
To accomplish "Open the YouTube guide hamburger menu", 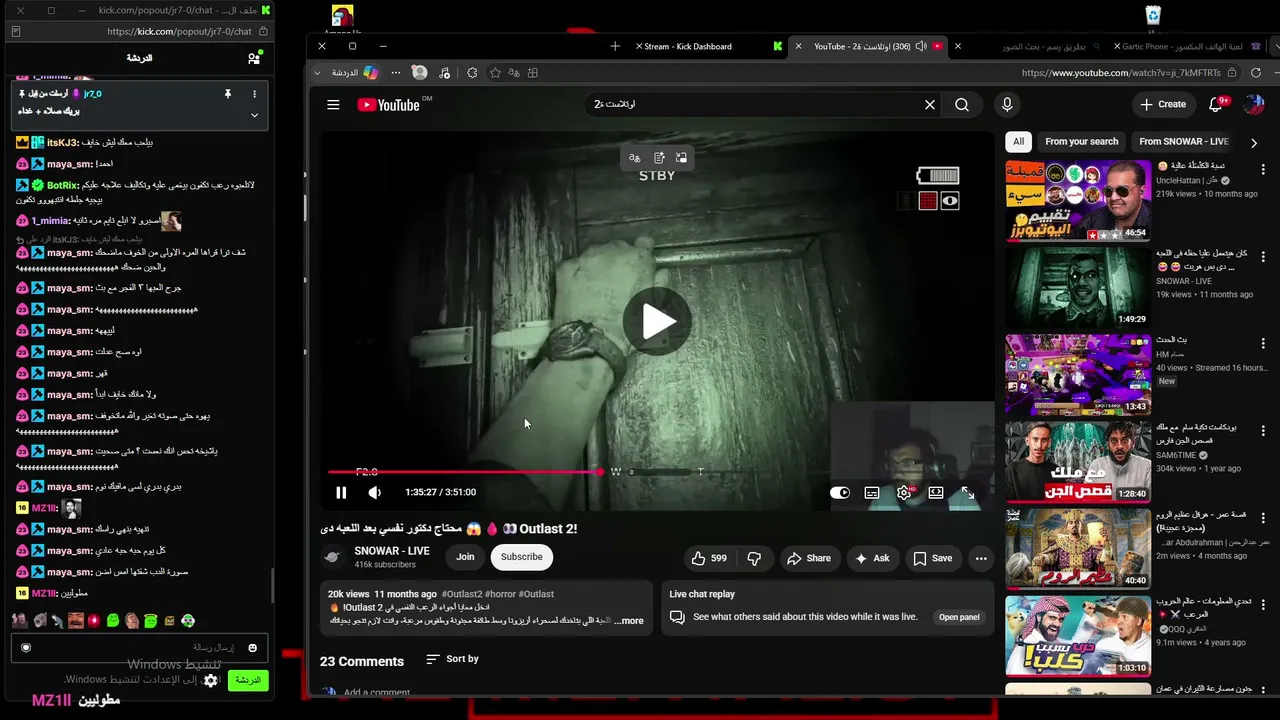I will point(333,105).
